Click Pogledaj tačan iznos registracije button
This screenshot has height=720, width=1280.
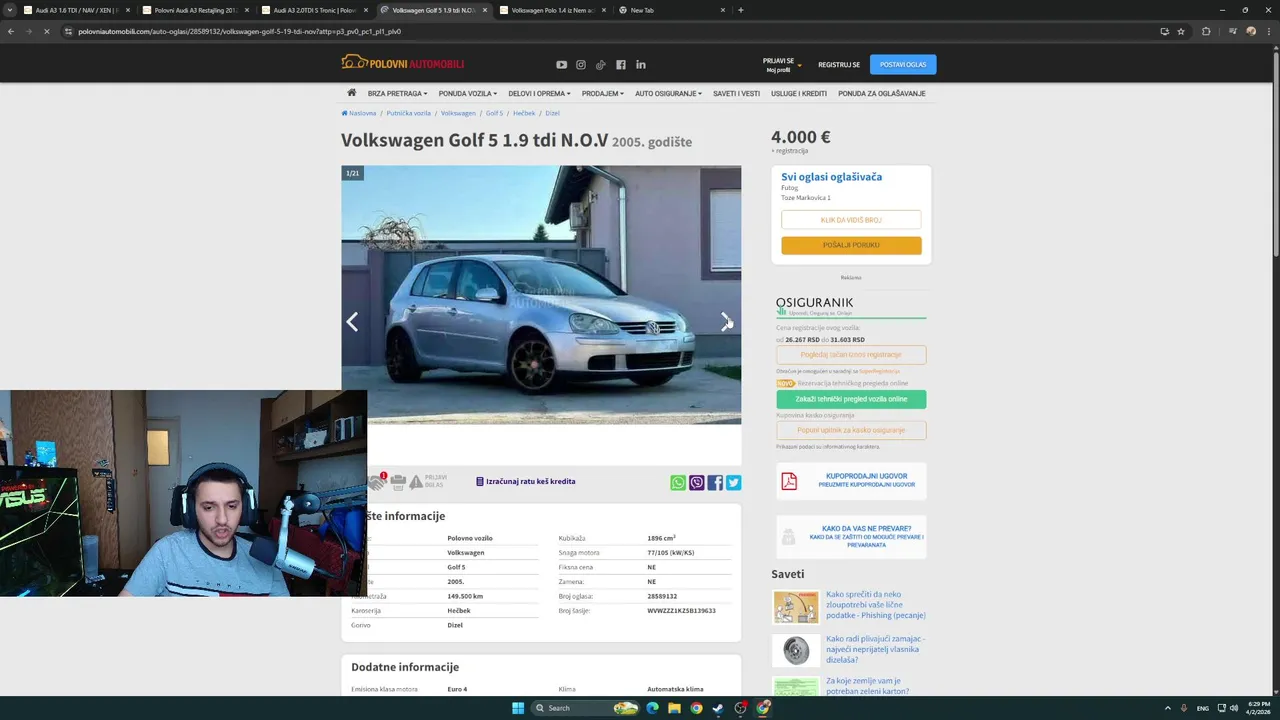pyautogui.click(x=851, y=355)
